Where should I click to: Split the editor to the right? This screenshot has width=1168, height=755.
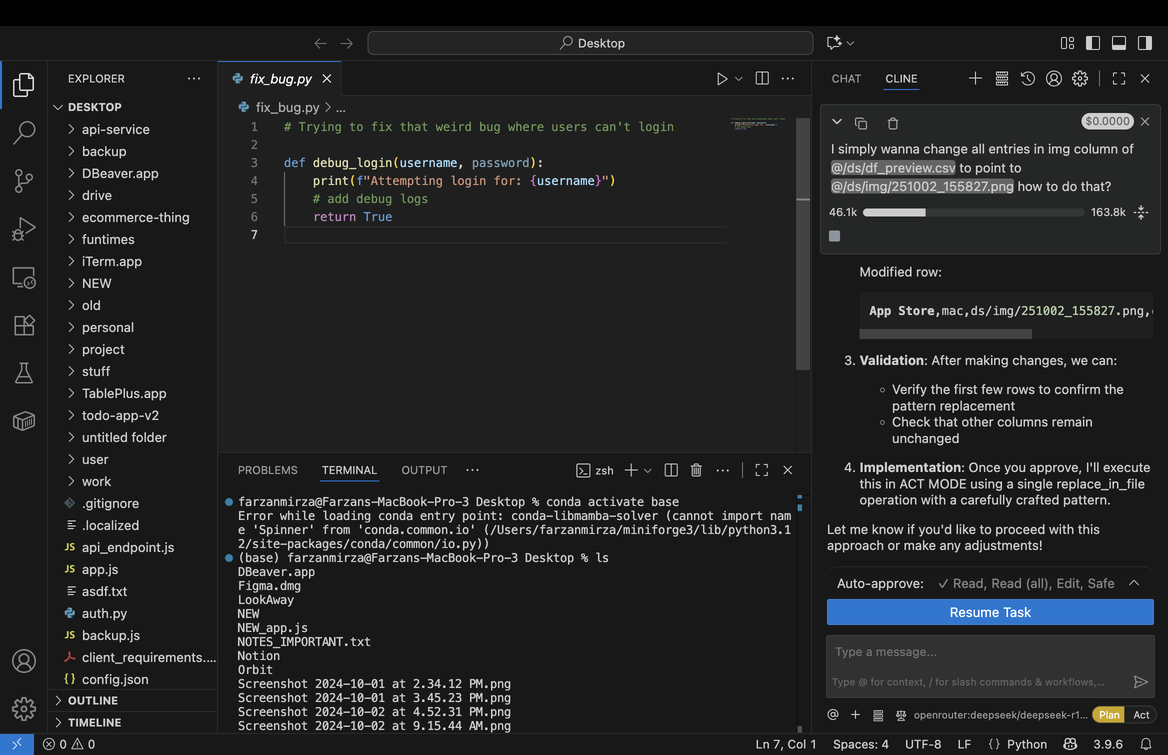[x=762, y=79]
